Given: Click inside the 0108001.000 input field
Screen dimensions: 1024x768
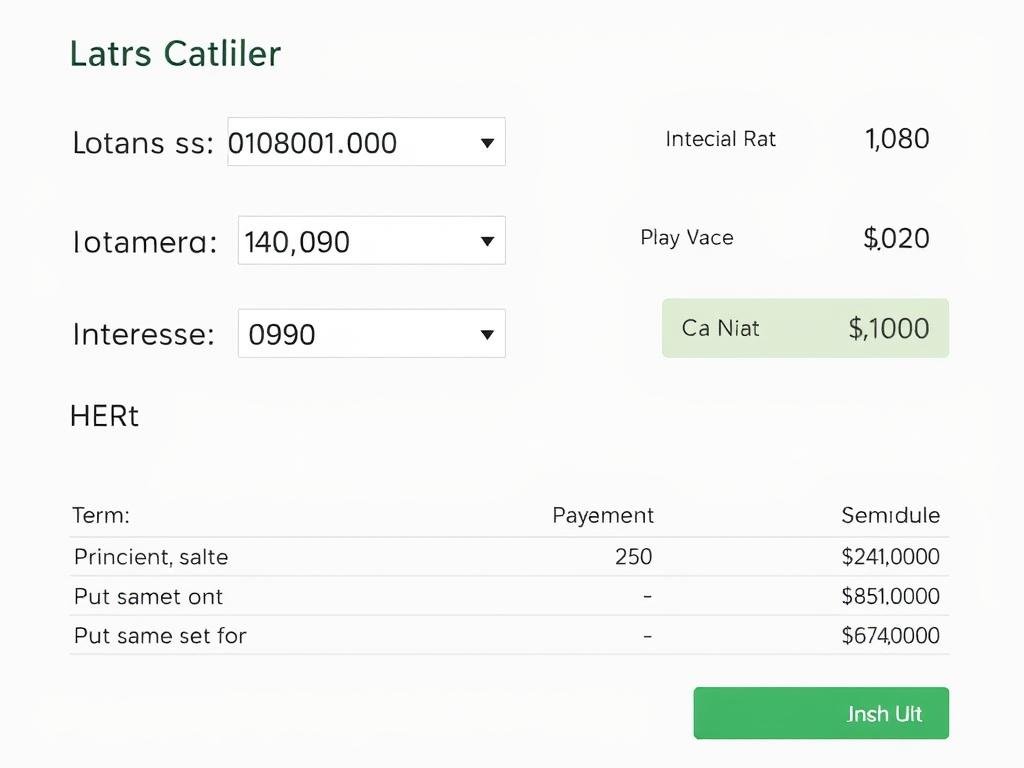Looking at the screenshot, I should pyautogui.click(x=340, y=142).
